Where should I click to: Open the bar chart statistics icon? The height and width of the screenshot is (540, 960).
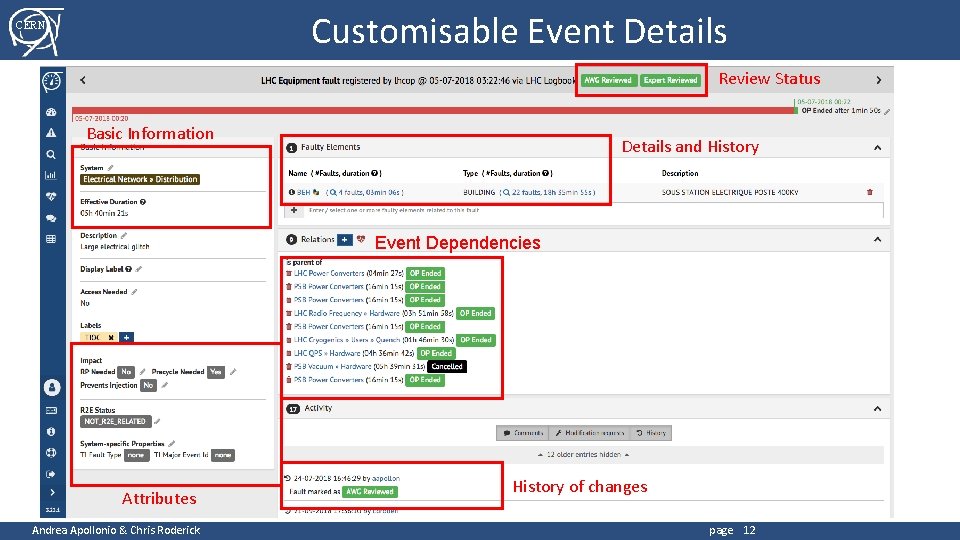tap(51, 175)
